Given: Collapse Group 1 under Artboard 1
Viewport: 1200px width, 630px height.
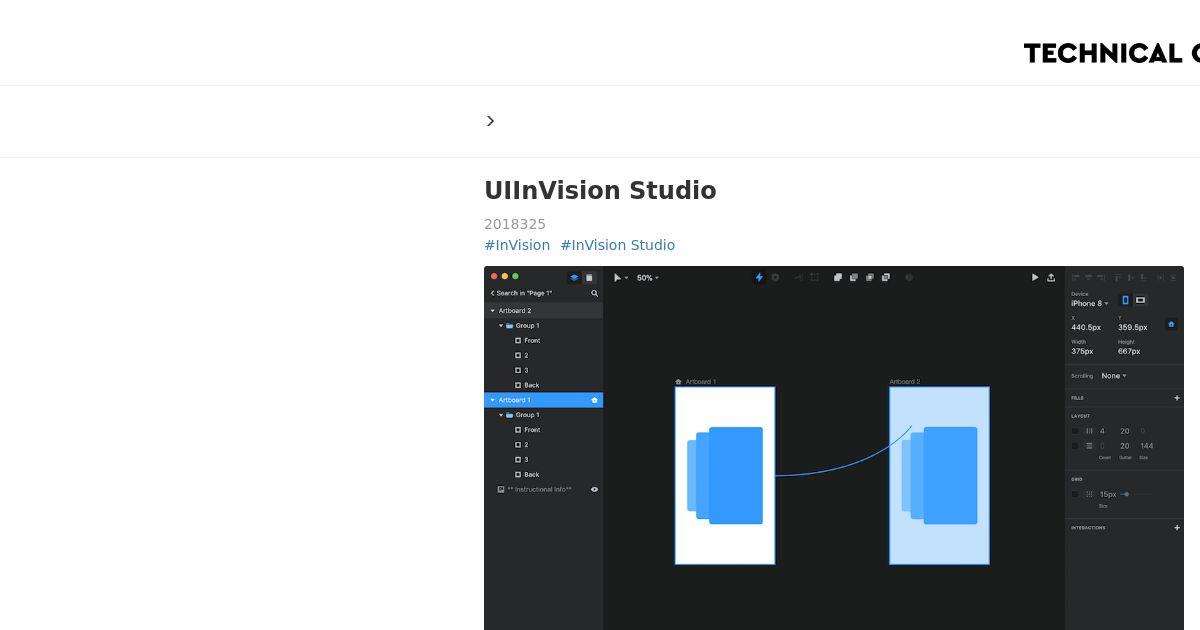Looking at the screenshot, I should [501, 415].
